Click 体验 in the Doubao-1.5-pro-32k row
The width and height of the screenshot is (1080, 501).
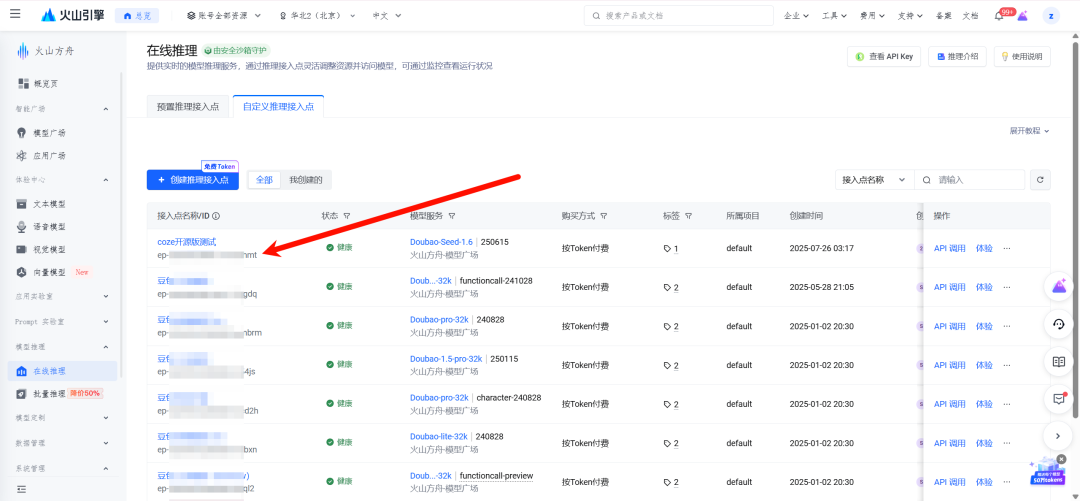[x=984, y=365]
